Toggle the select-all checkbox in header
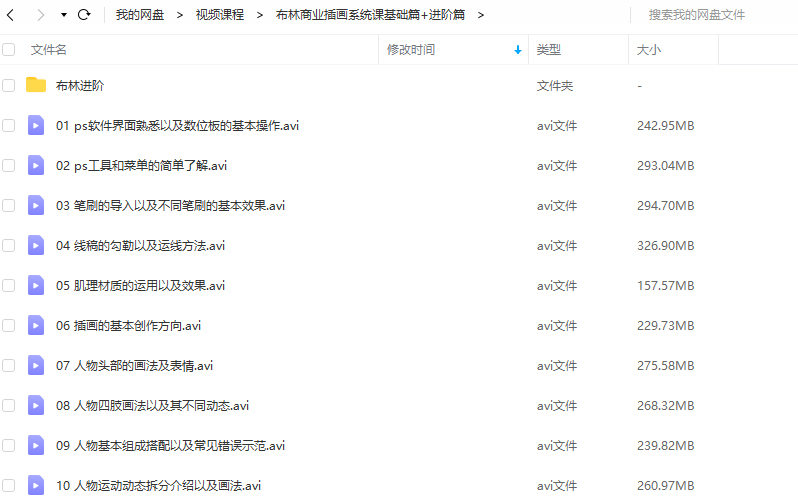This screenshot has width=798, height=502. (9, 49)
